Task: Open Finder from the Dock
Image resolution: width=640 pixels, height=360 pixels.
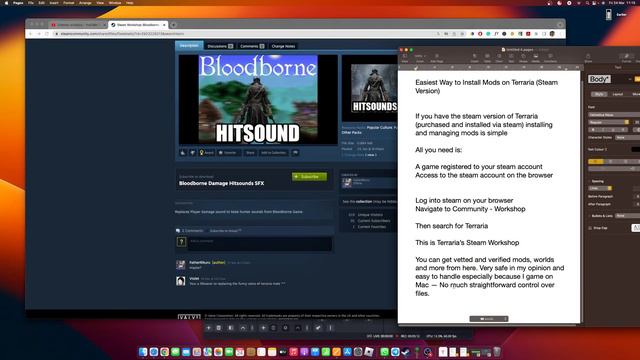Action: tap(143, 352)
